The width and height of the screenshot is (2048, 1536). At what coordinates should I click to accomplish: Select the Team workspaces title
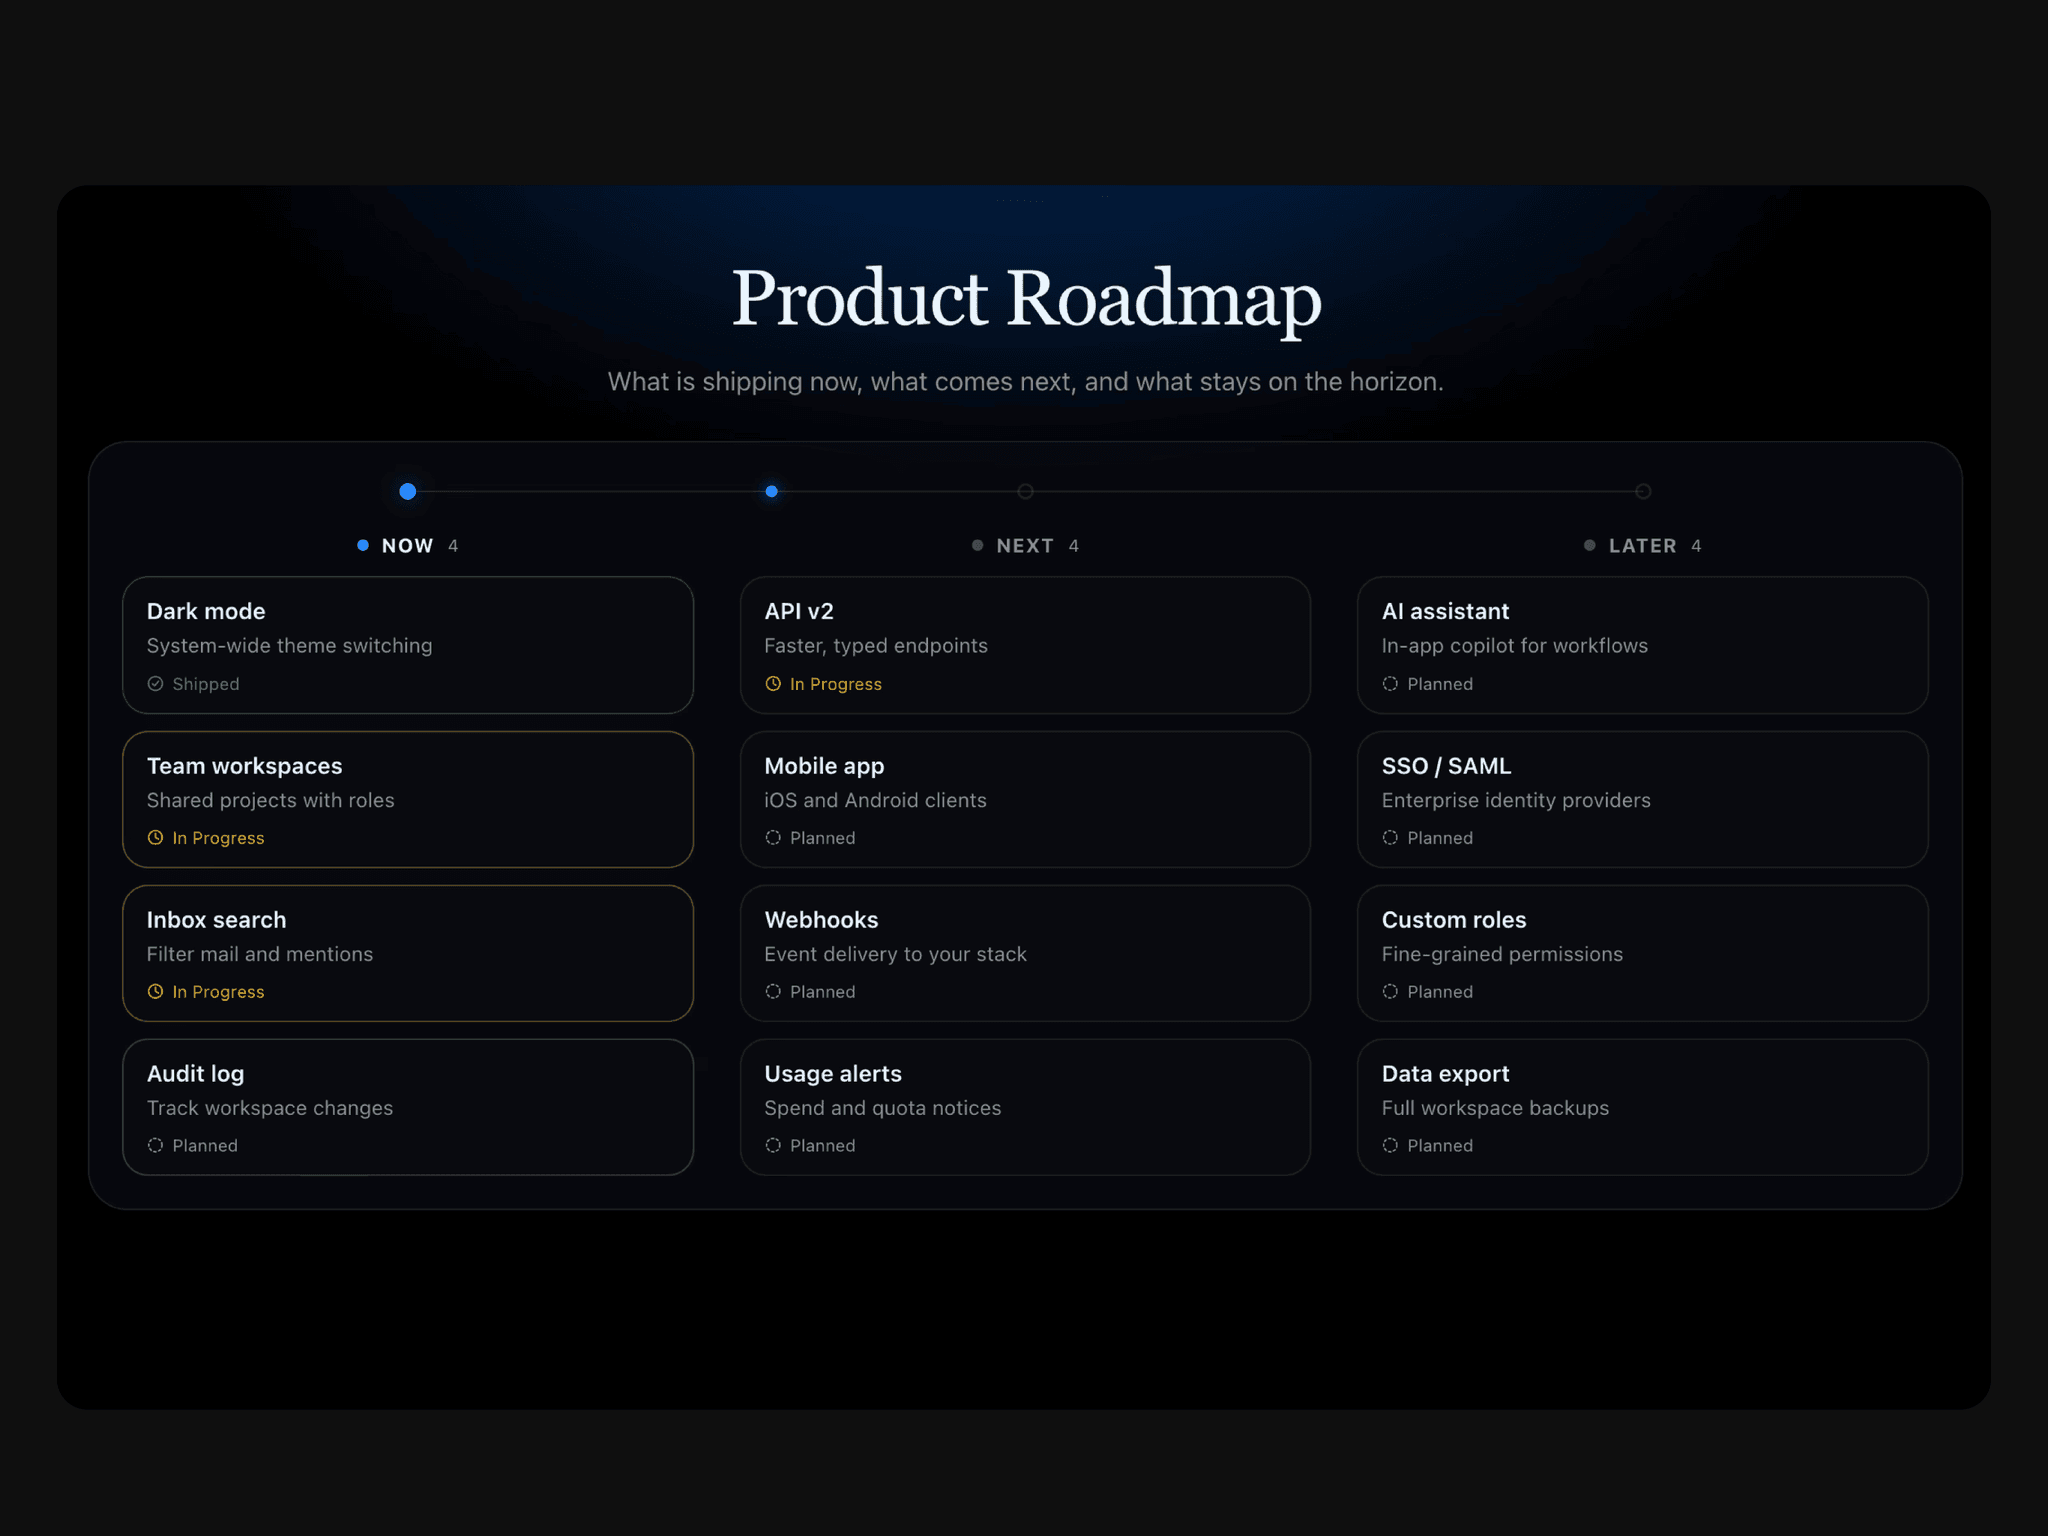point(245,766)
